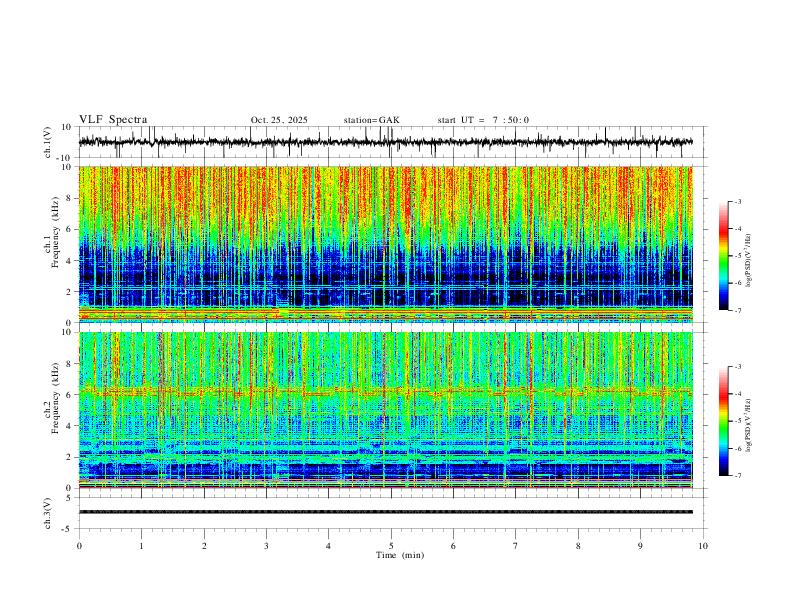Screen dimensions: 792x612
Task: Select the date "Oct. 25, 2025"
Action: pos(279,120)
